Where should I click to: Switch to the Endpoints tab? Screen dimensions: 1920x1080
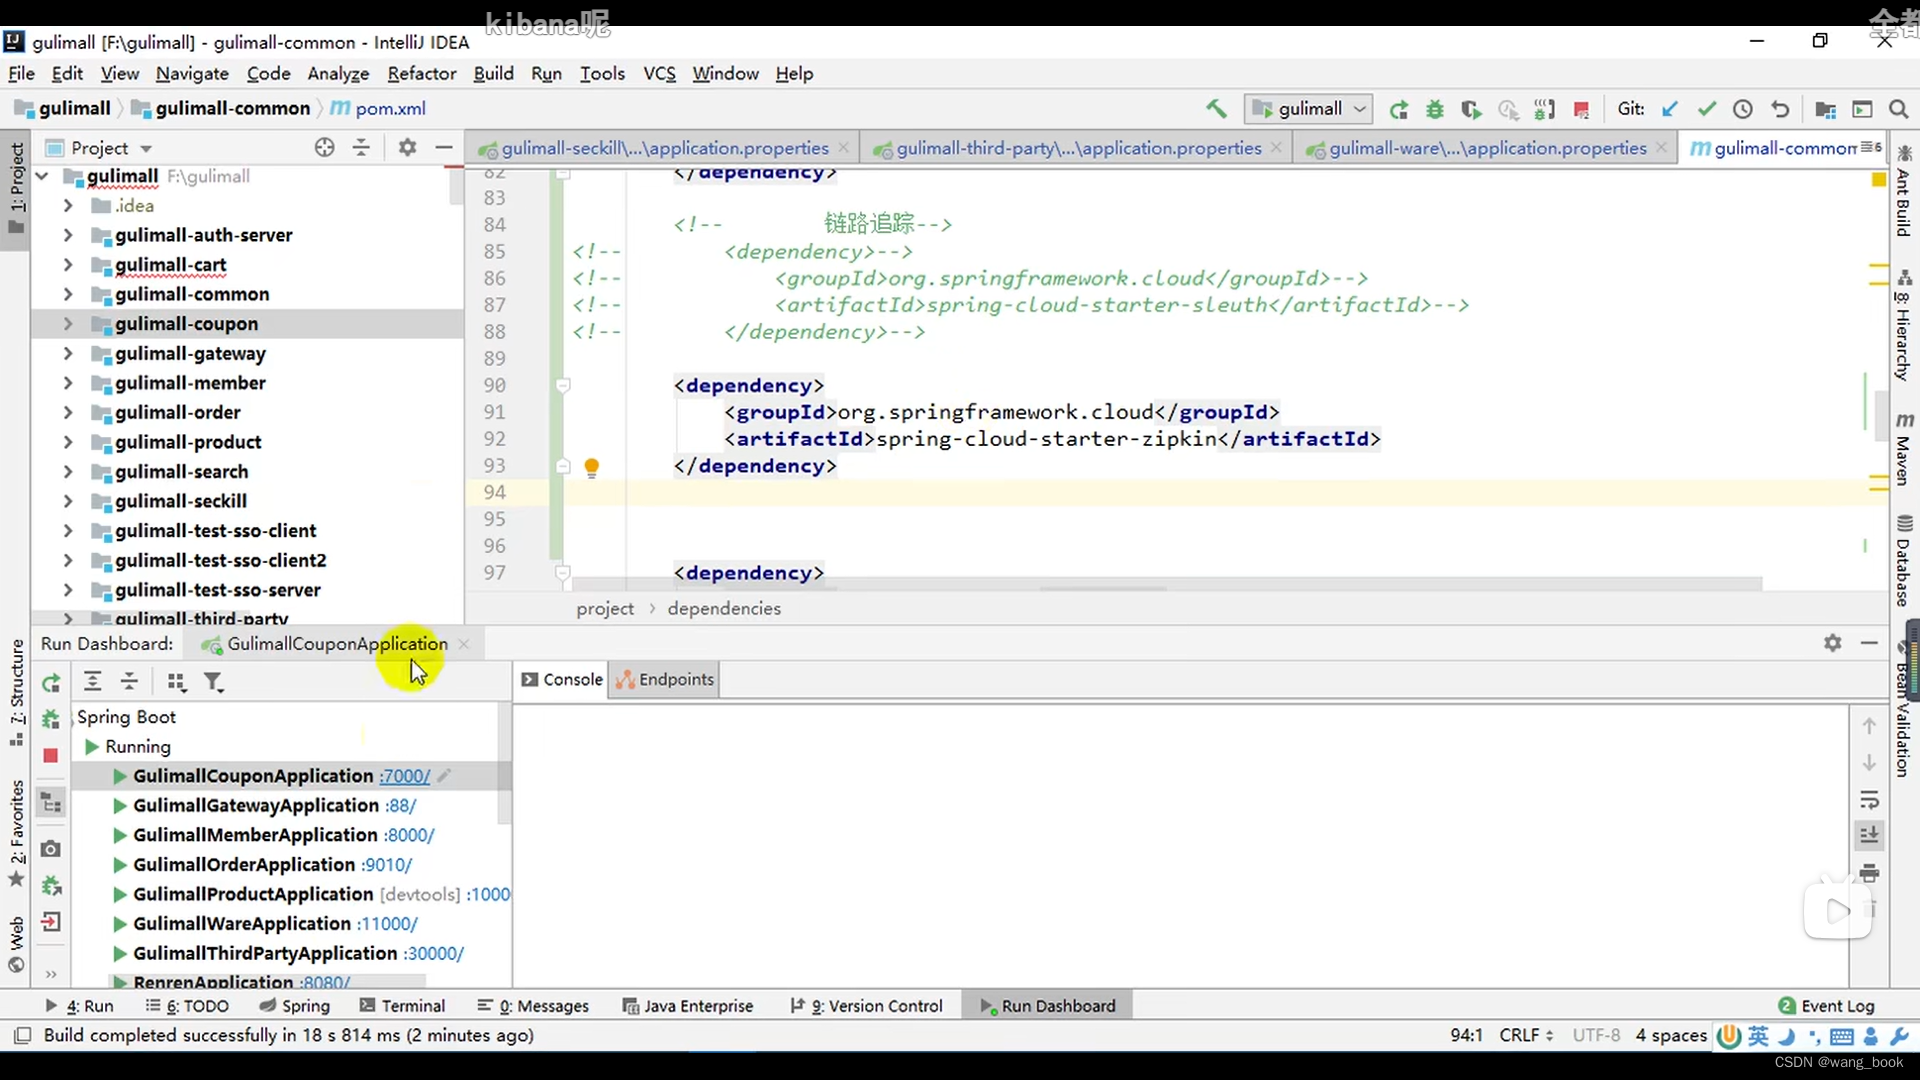pyautogui.click(x=666, y=680)
